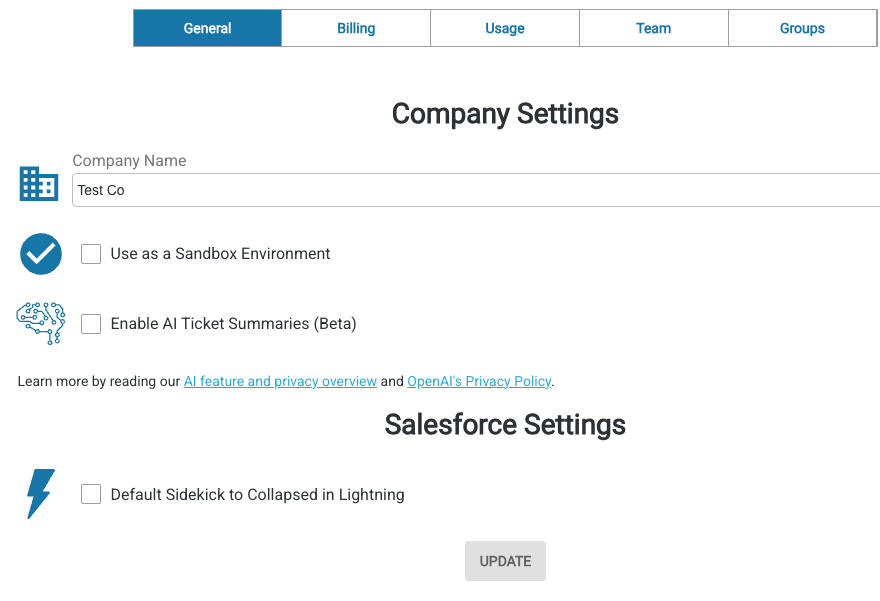Click the company building icon
Image resolution: width=880 pixels, height=601 pixels.
pos(39,183)
